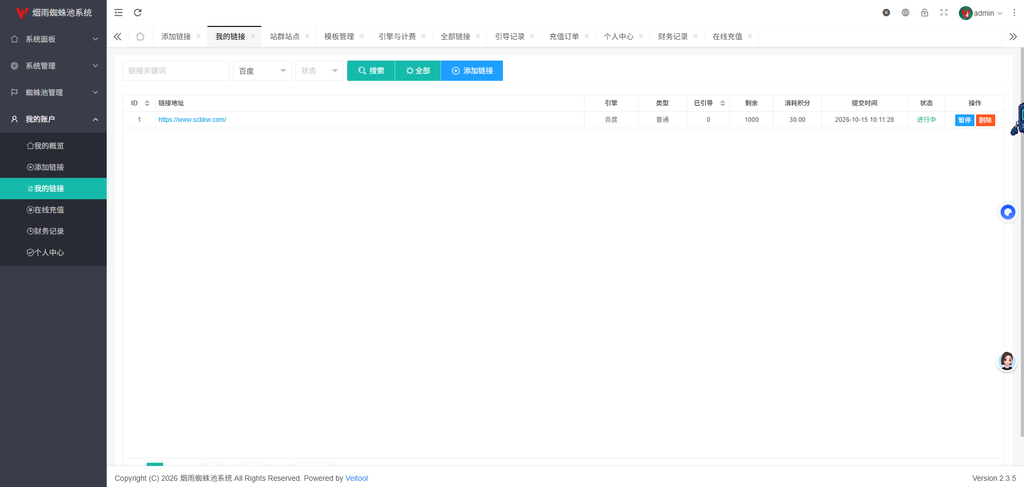Sort the table by 已引导 column

(x=722, y=103)
